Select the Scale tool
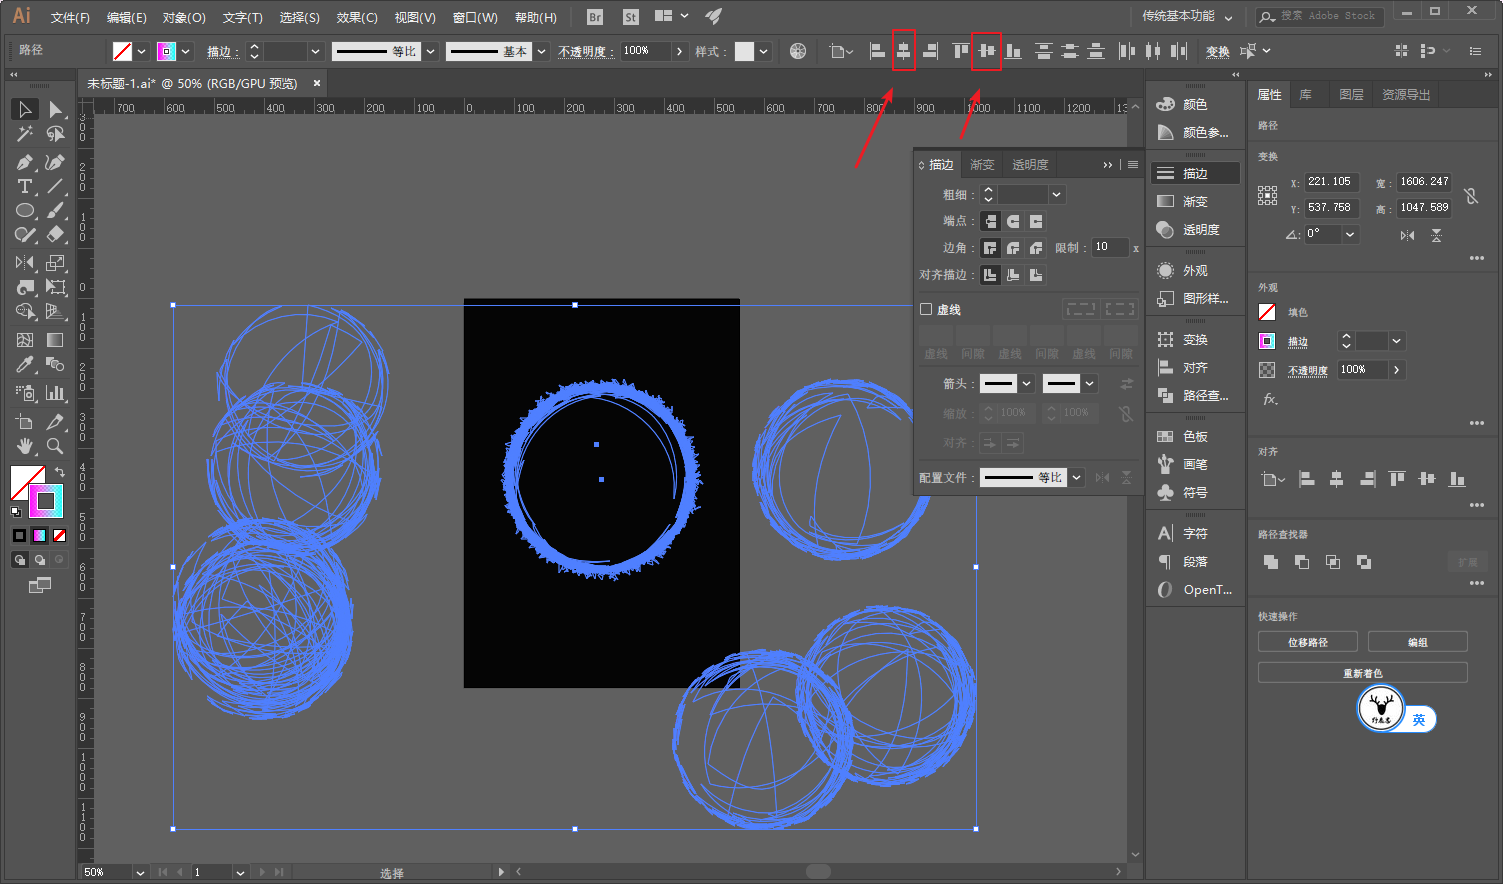Screen dimensions: 1503x884 click(x=55, y=263)
